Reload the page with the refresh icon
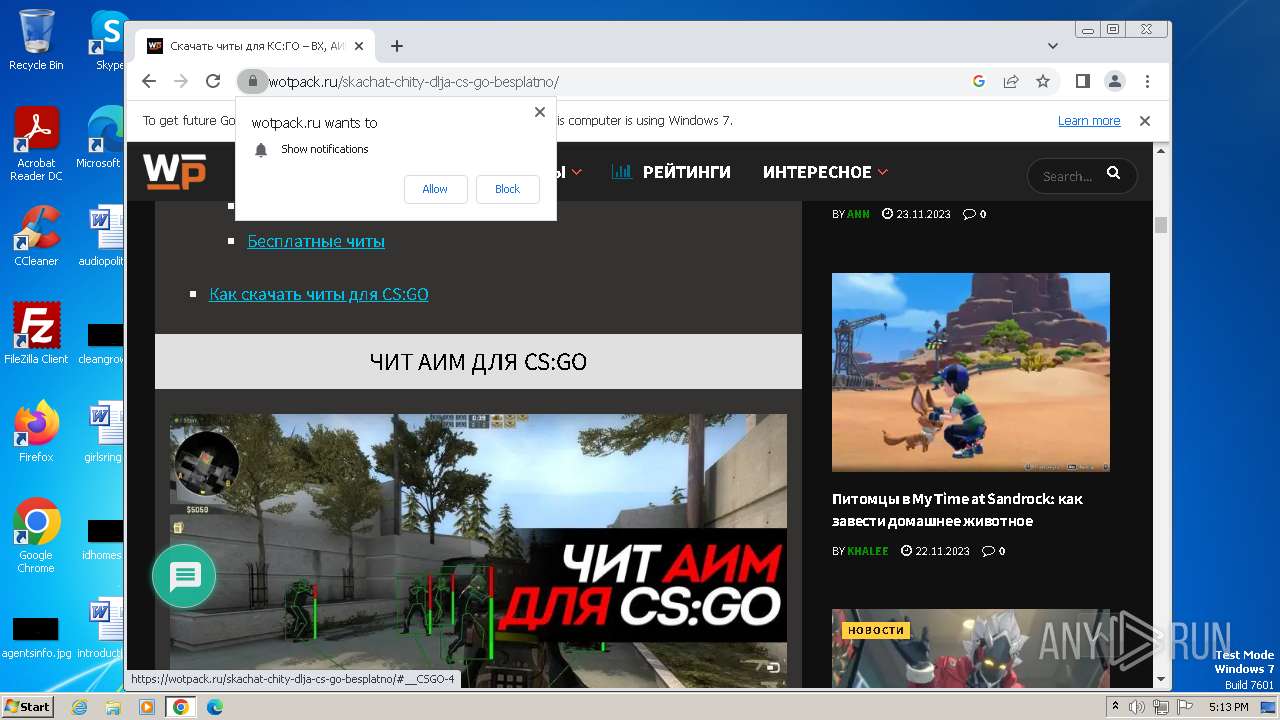Viewport: 1280px width, 720px height. 213,81
